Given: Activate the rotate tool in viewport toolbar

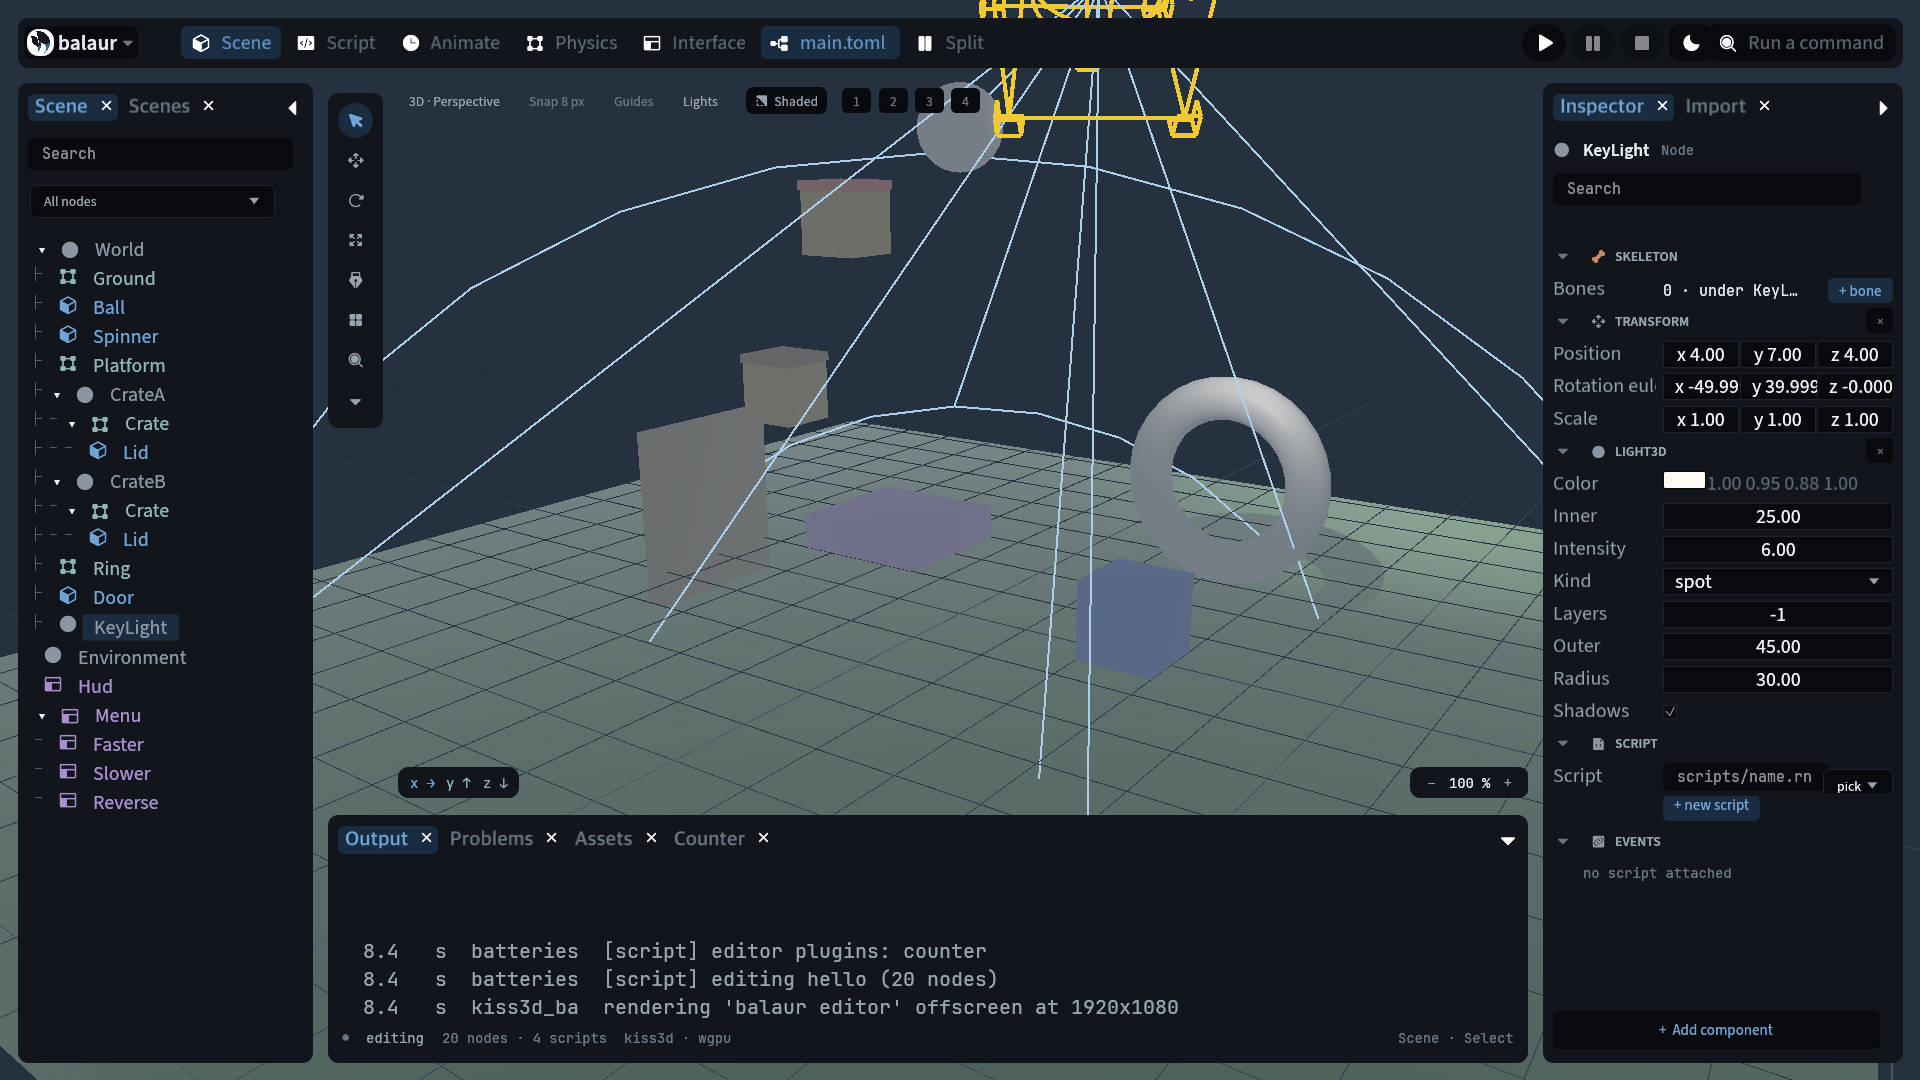Looking at the screenshot, I should pyautogui.click(x=355, y=201).
